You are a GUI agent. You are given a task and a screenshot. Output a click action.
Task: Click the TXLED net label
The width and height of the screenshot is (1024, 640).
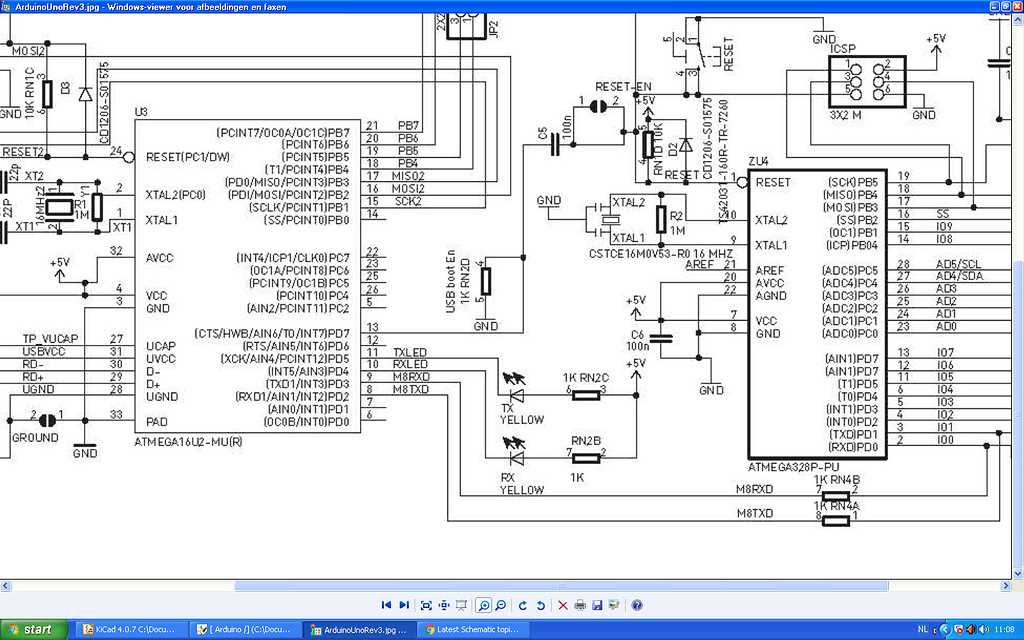(409, 353)
